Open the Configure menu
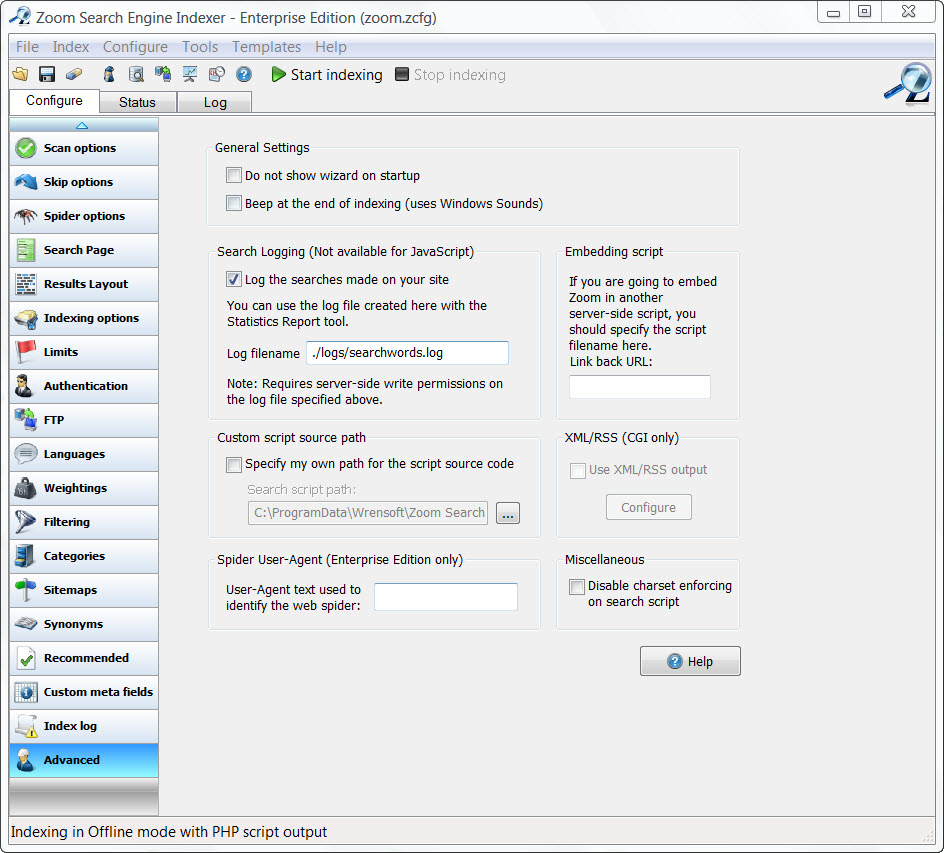 click(135, 47)
